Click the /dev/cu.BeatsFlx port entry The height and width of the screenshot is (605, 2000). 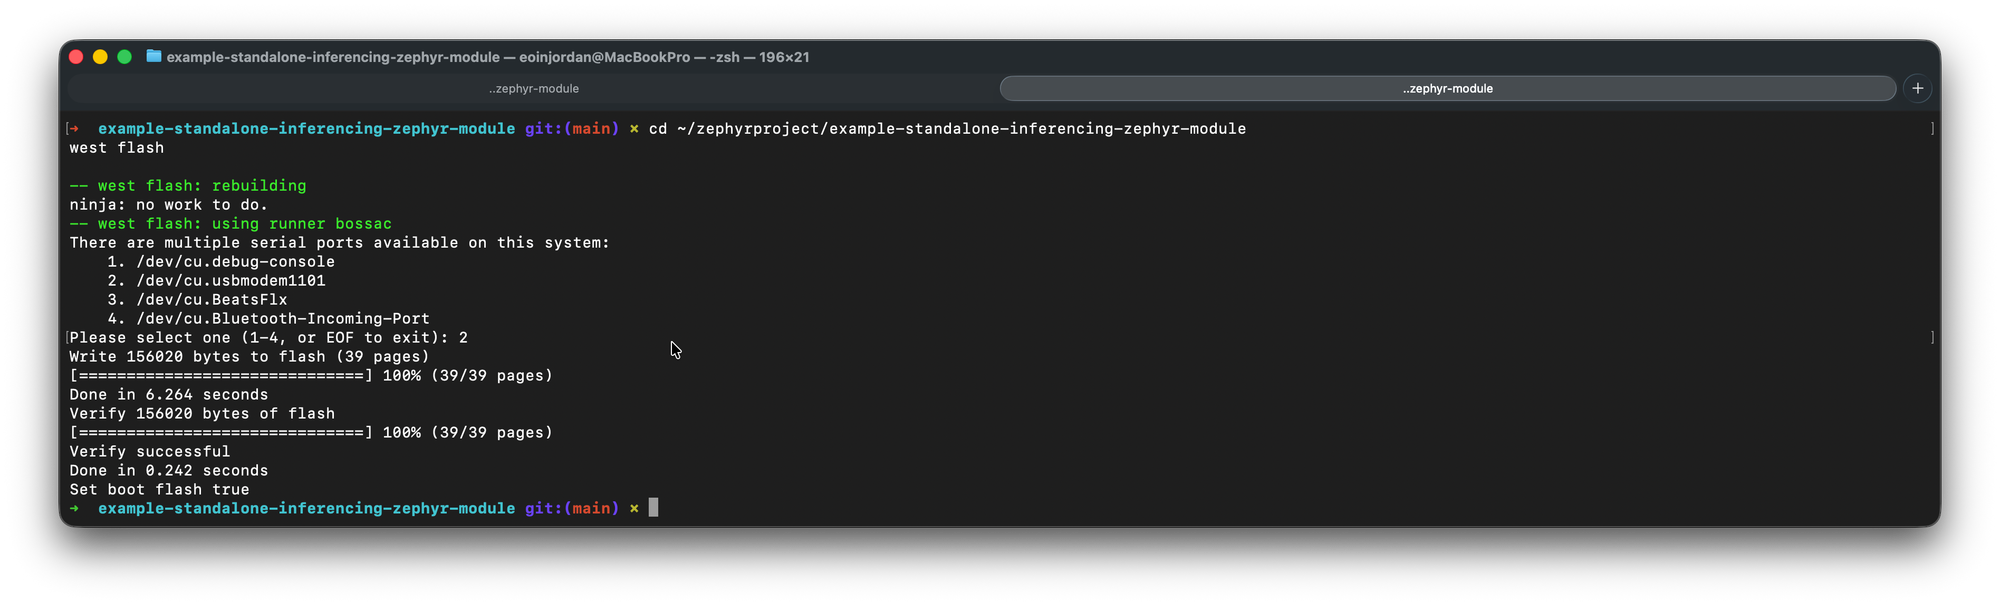click(x=211, y=300)
